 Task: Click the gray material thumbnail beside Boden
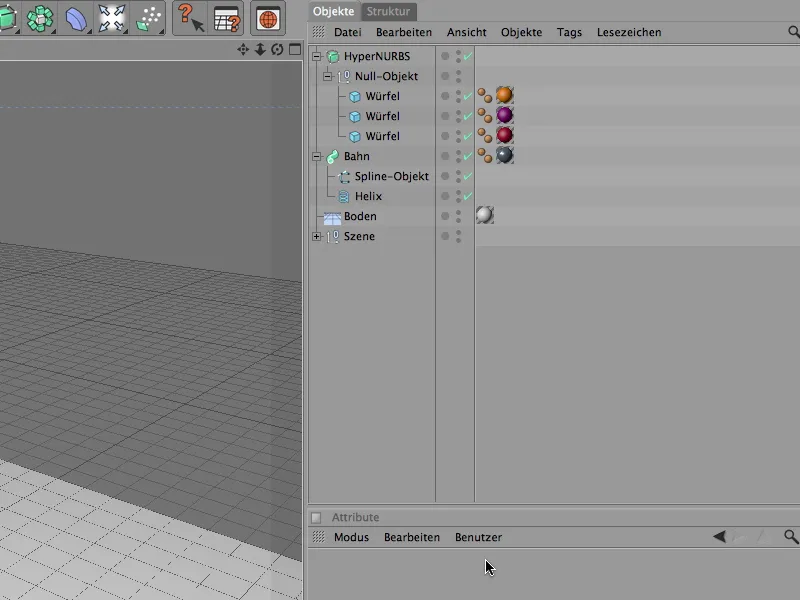(484, 215)
